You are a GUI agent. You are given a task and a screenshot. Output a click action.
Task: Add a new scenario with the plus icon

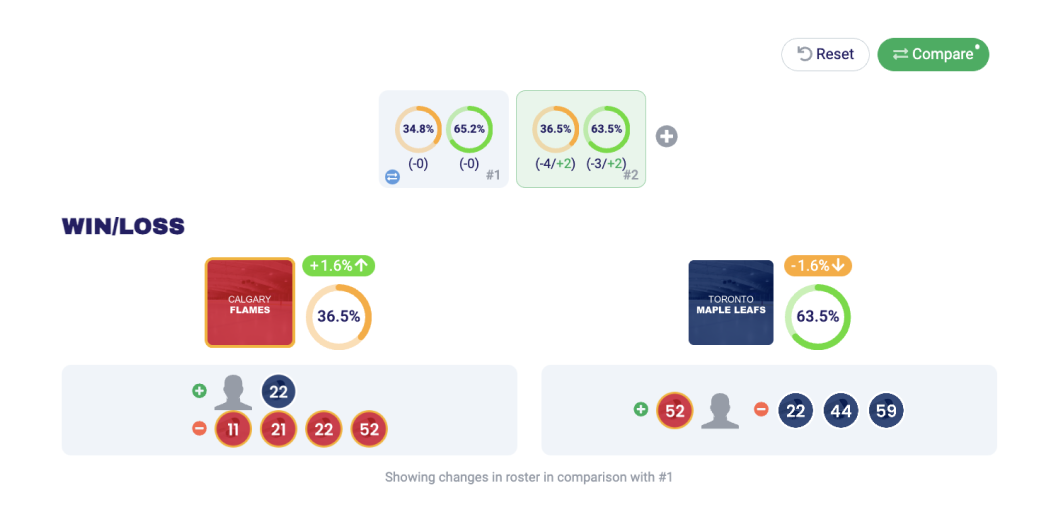[666, 136]
